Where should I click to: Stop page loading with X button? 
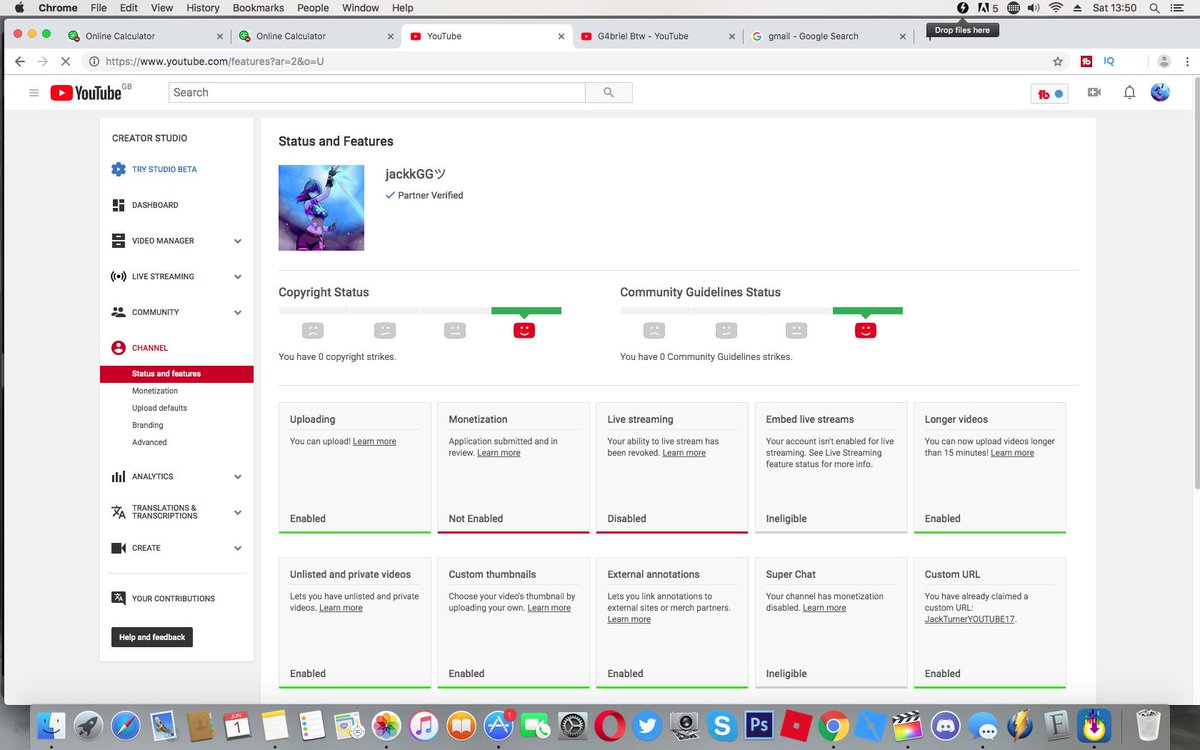coord(65,61)
